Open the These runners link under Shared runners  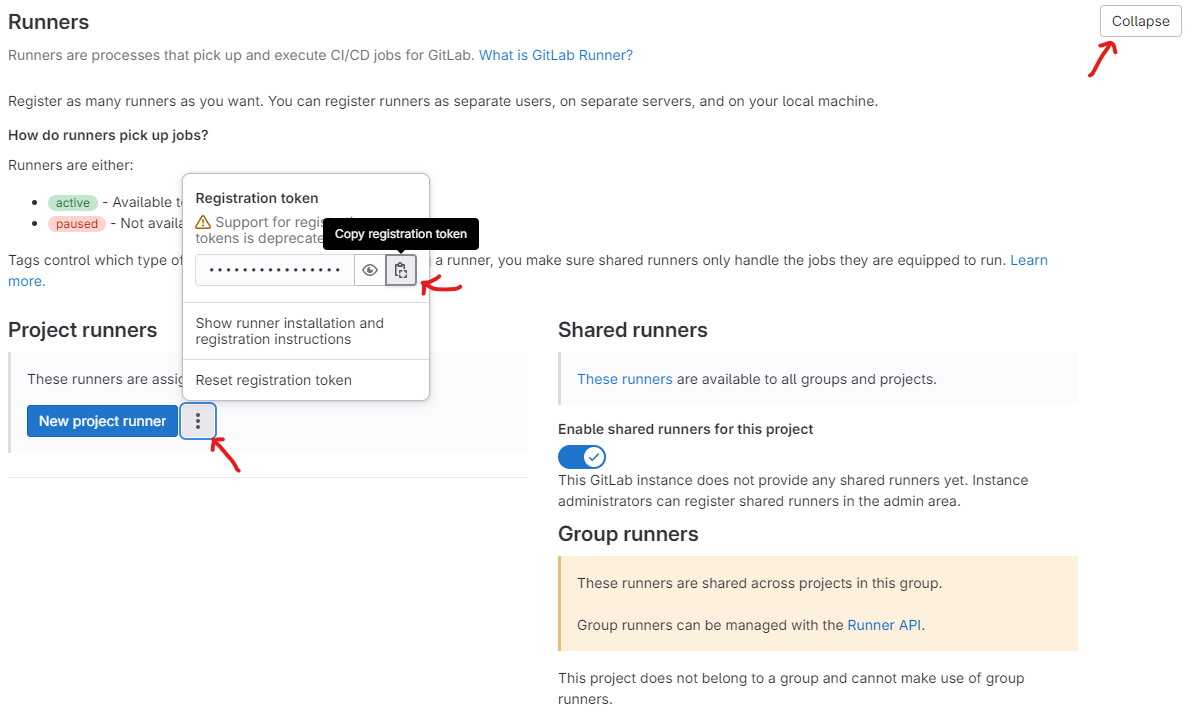[x=625, y=379]
